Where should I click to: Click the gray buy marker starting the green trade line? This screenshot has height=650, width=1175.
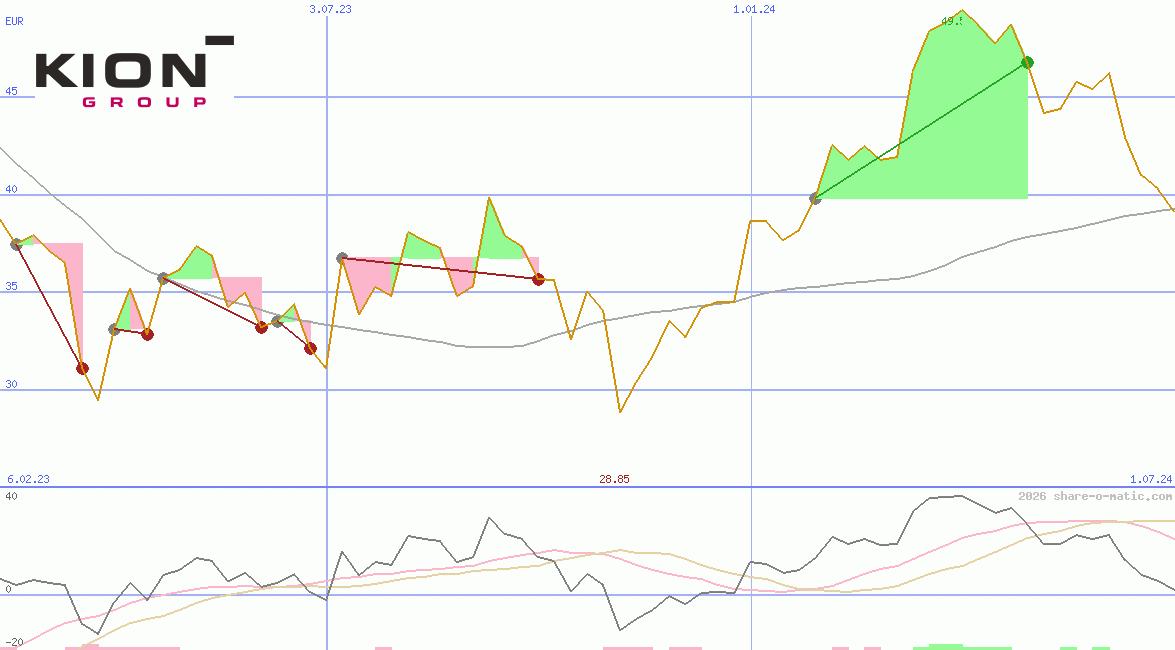pyautogui.click(x=815, y=198)
